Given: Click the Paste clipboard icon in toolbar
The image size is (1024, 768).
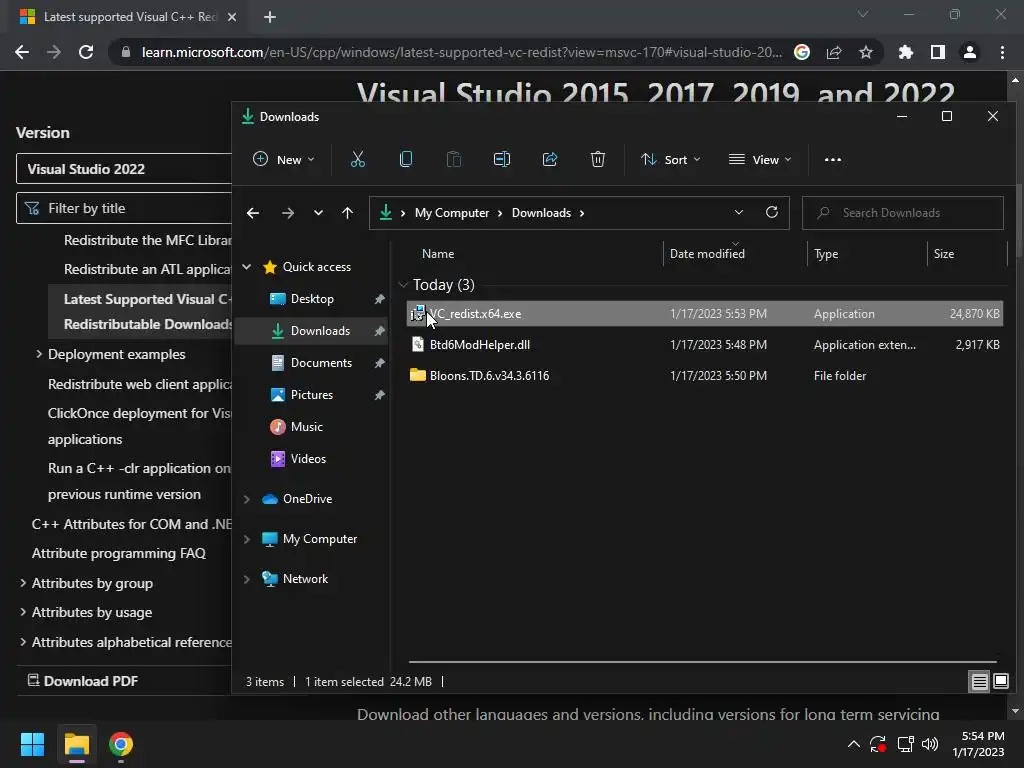Looking at the screenshot, I should tap(453, 159).
